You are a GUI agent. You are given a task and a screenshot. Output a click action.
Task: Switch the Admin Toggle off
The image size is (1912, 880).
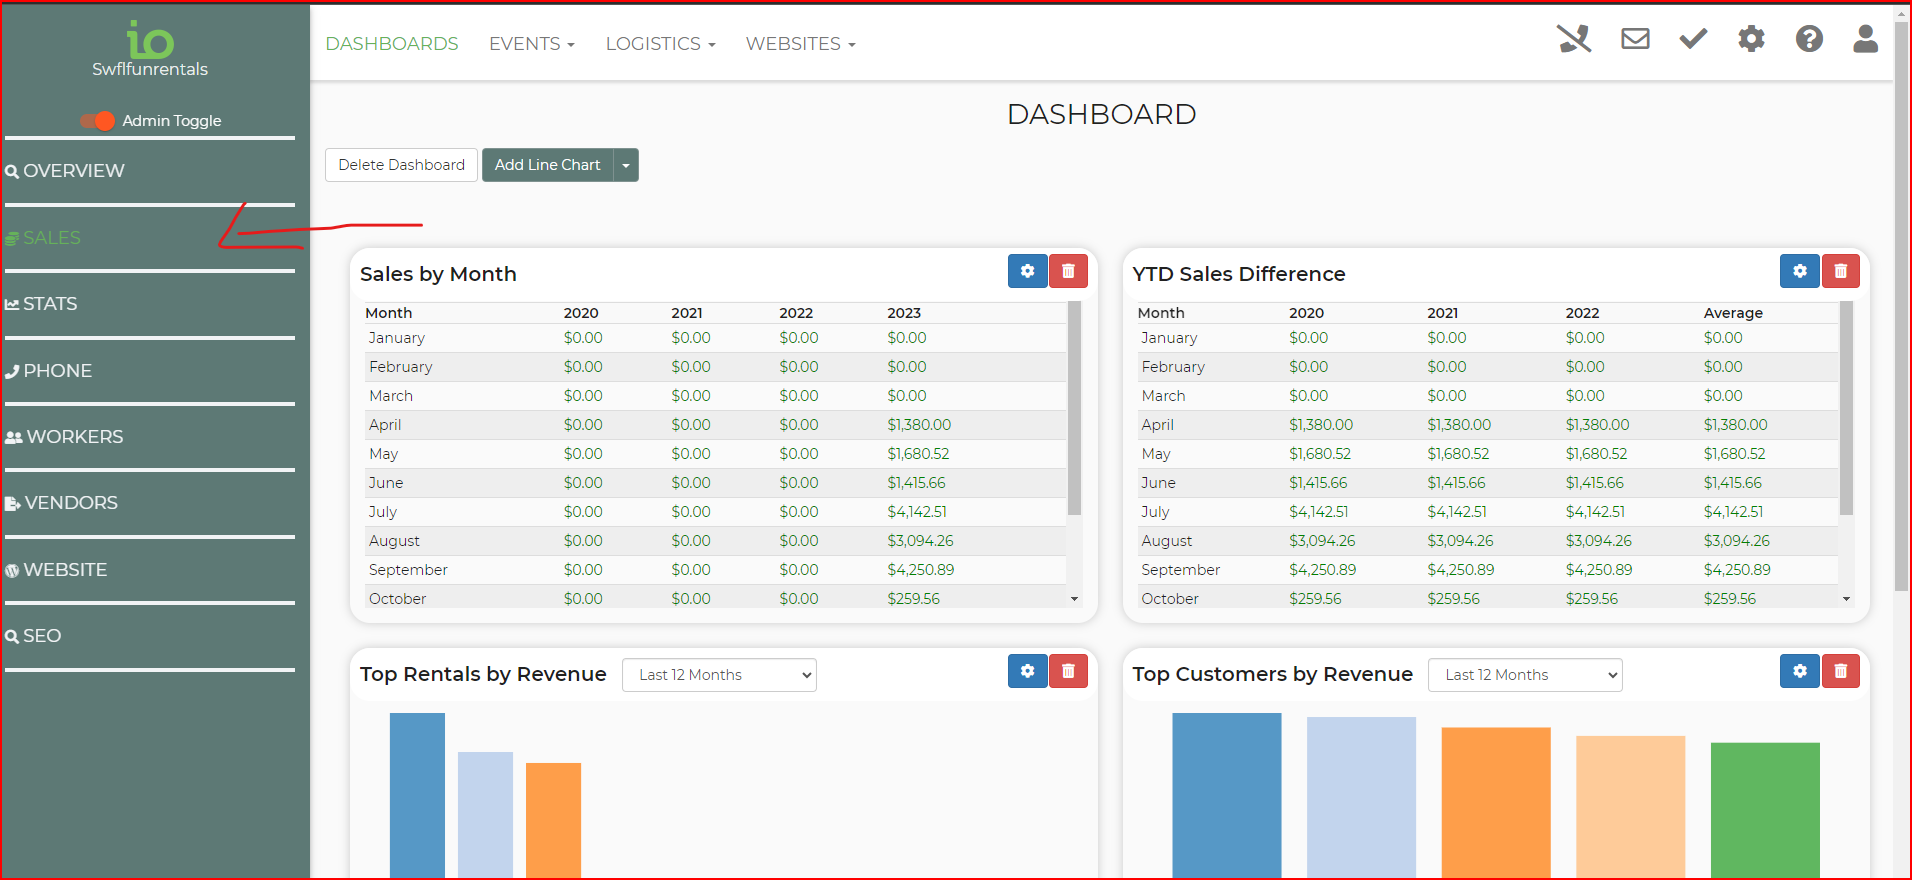pyautogui.click(x=98, y=121)
